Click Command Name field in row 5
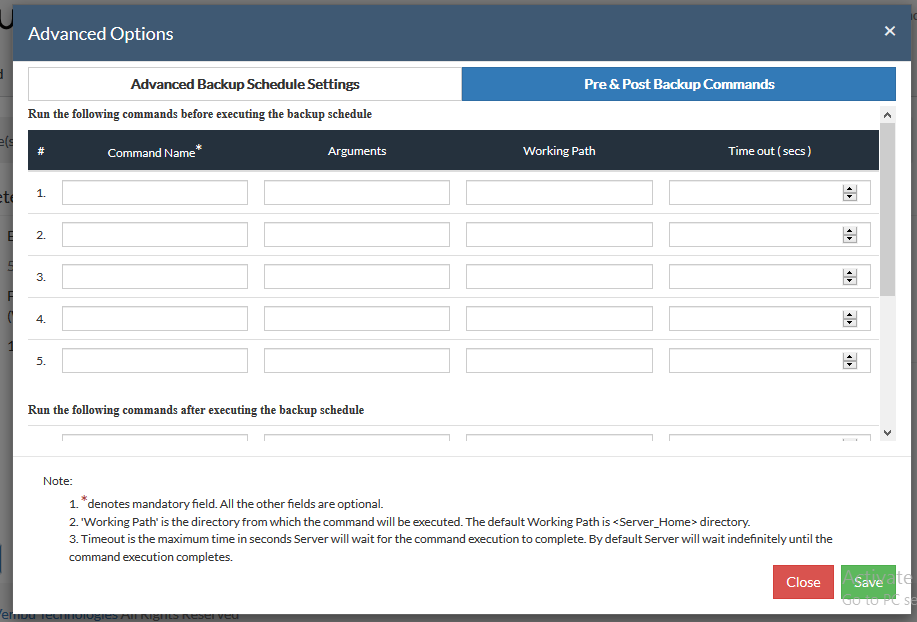The height and width of the screenshot is (622, 917). pyautogui.click(x=155, y=361)
